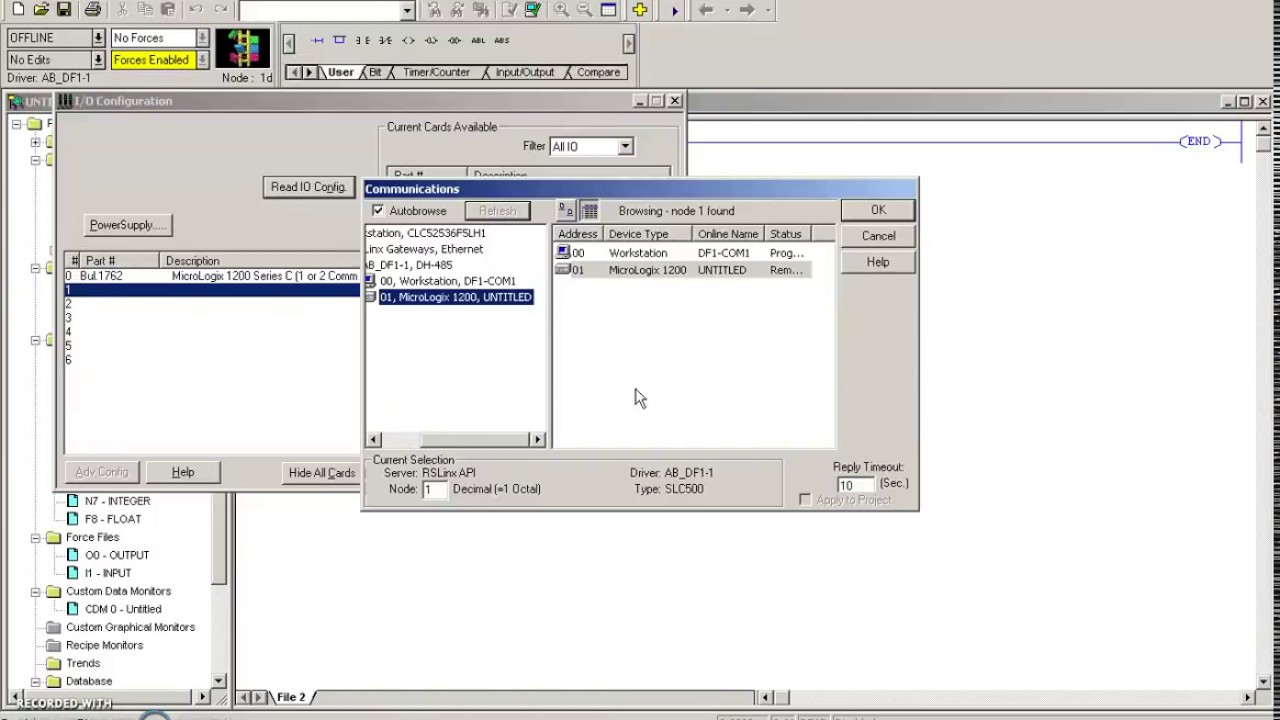The image size is (1280, 720).
Task: Select the XIO examine-if-open instruction
Action: (385, 41)
